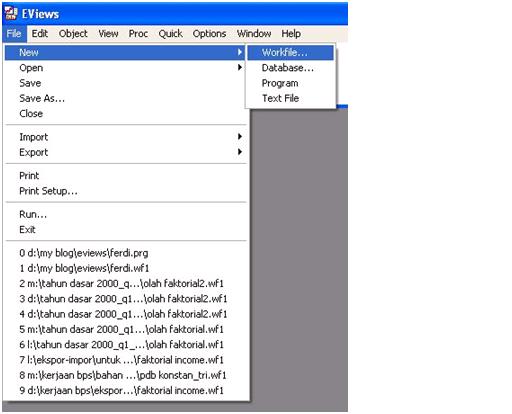Screen dimensions: 512x414
Task: Open recent file 2 m:\ olah faktorial2.wf1
Action: coord(125,284)
